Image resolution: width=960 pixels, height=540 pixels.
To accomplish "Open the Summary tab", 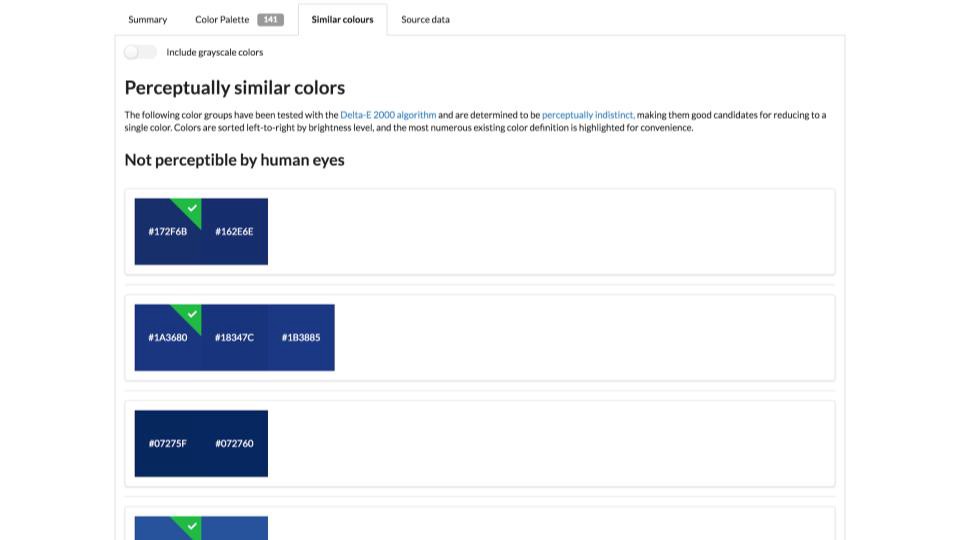I will pyautogui.click(x=148, y=20).
